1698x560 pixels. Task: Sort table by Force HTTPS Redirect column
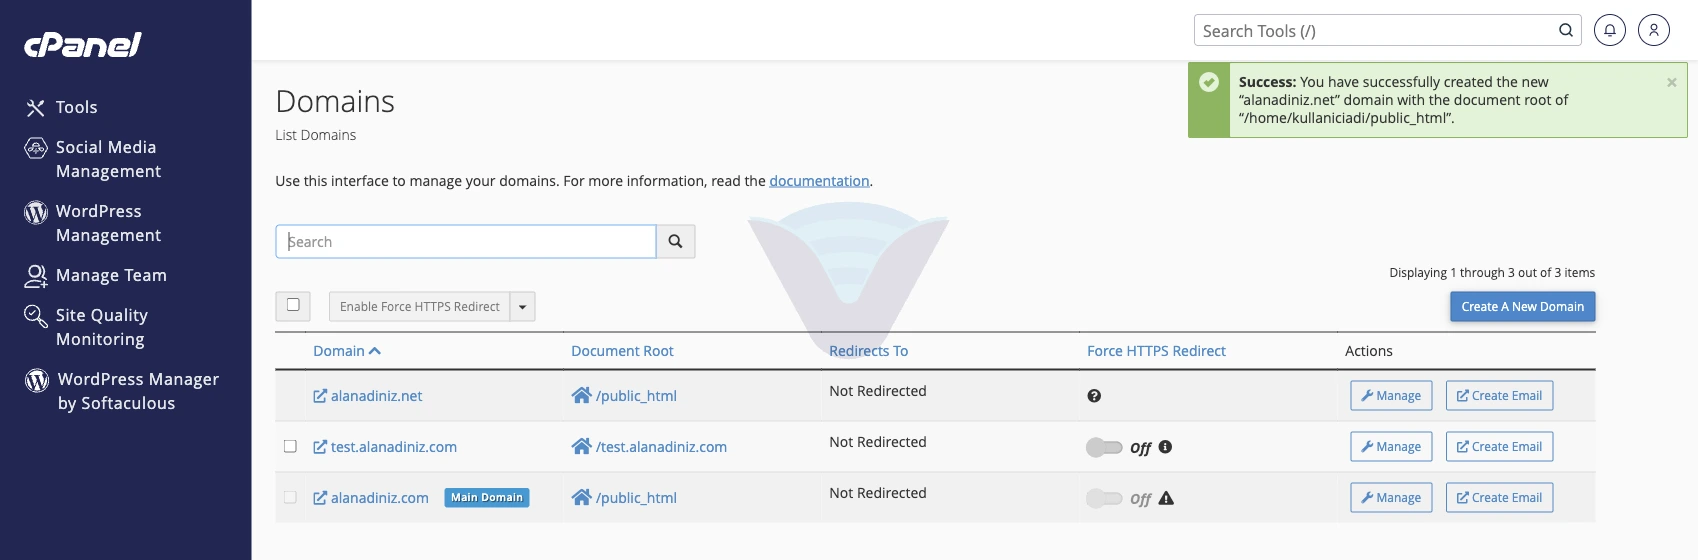coord(1156,351)
